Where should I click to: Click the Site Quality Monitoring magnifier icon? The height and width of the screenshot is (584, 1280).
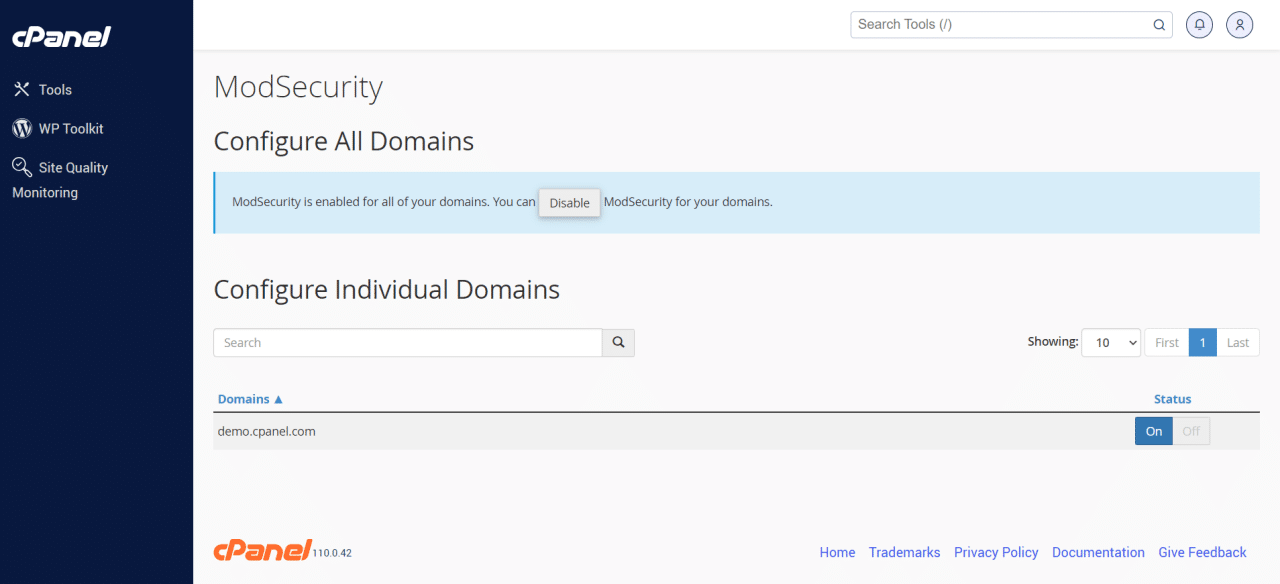tap(21, 166)
